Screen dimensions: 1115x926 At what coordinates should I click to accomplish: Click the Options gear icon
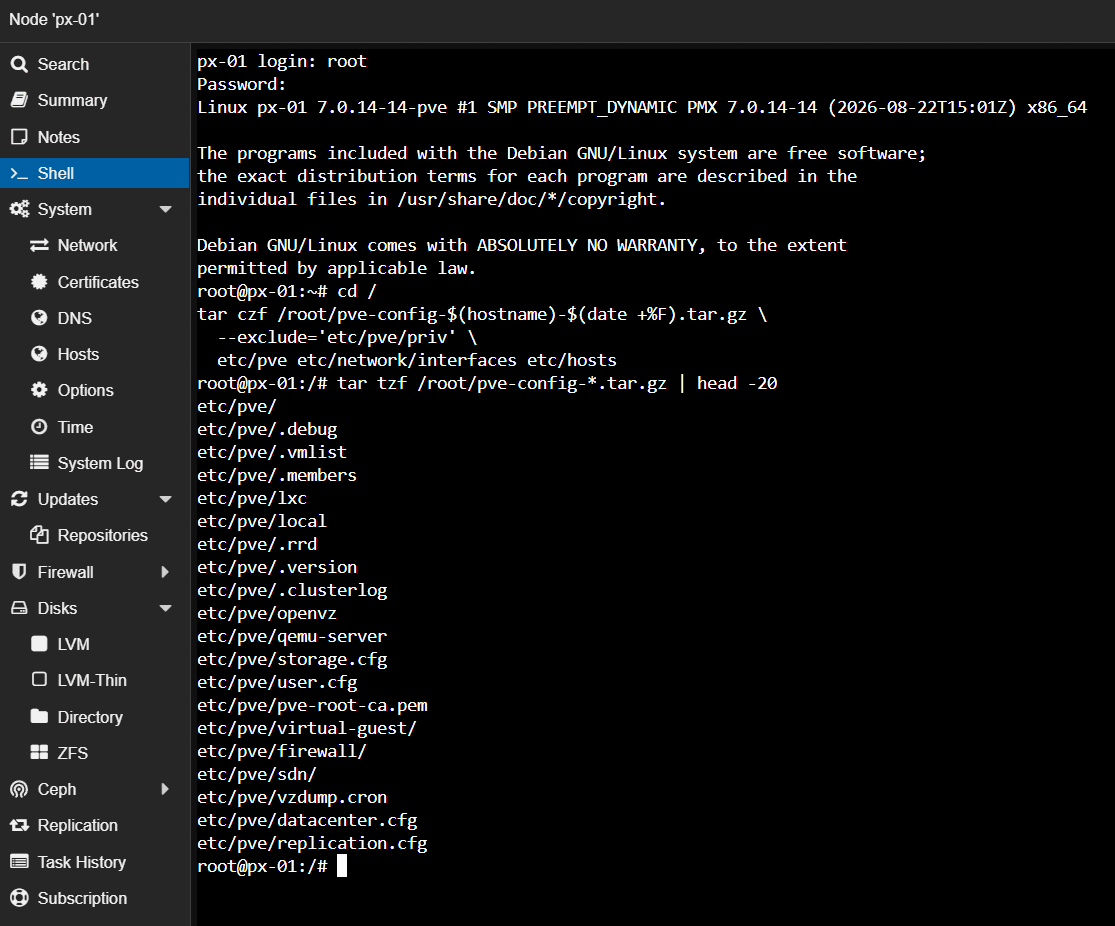[x=39, y=390]
